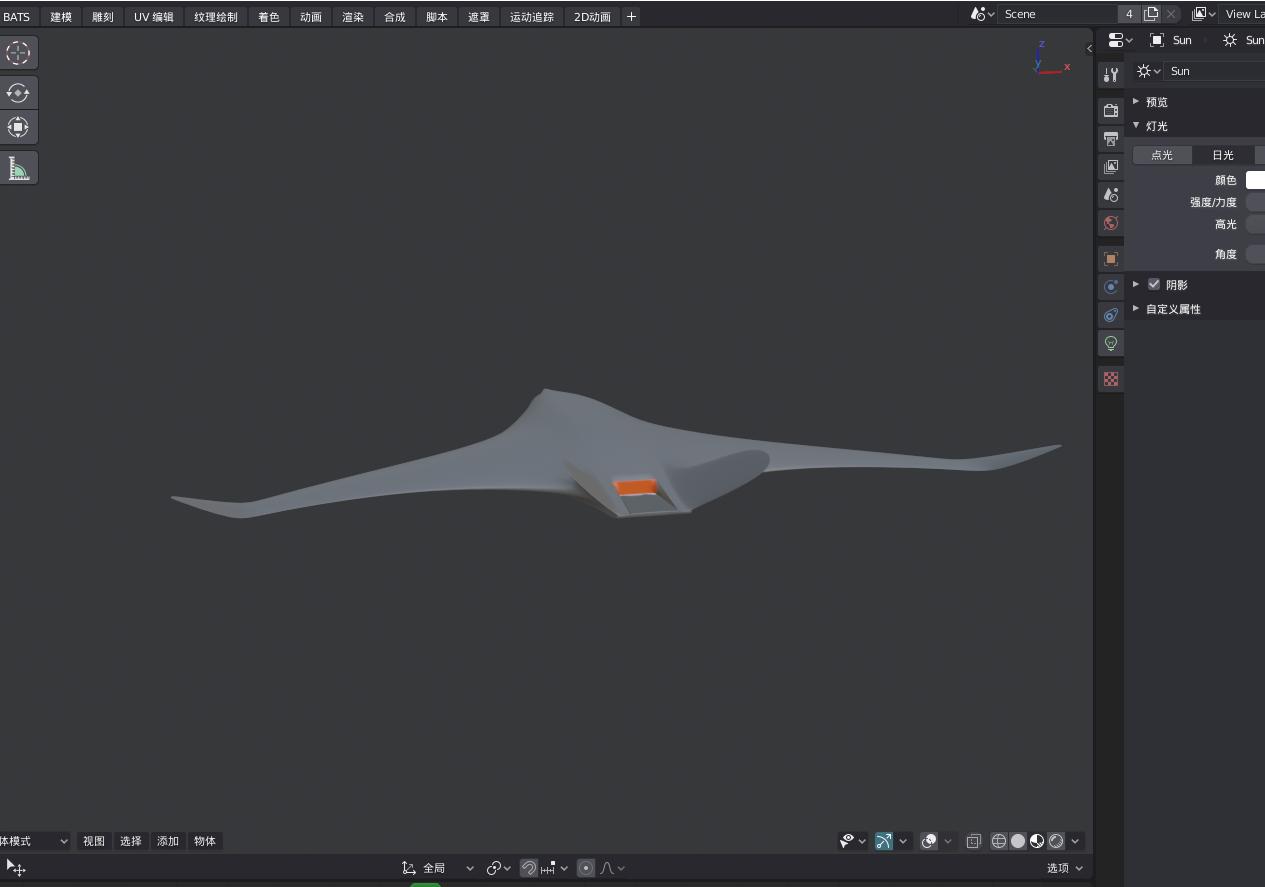Collapse the 灯光 light panel
1265x887 pixels.
(x=1157, y=126)
